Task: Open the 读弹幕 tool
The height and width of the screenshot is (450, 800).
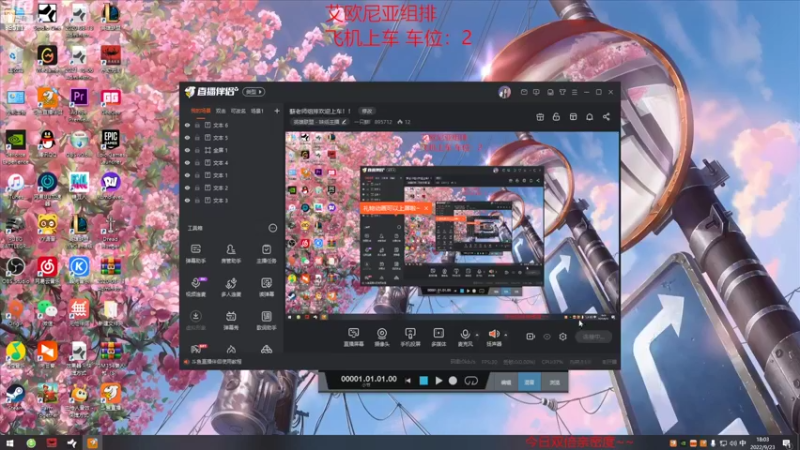Action: [x=266, y=287]
